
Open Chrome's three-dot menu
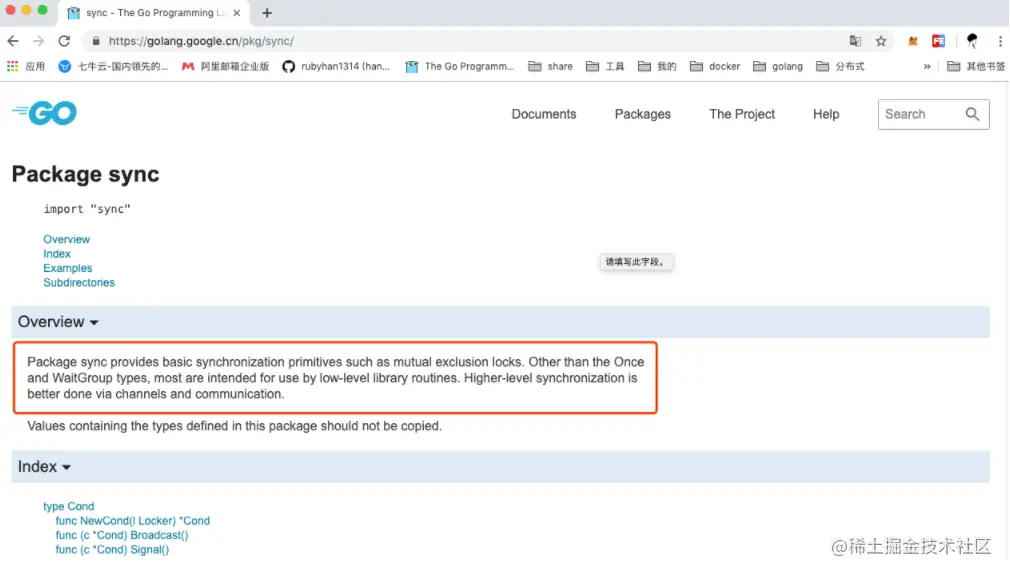(x=1000, y=41)
